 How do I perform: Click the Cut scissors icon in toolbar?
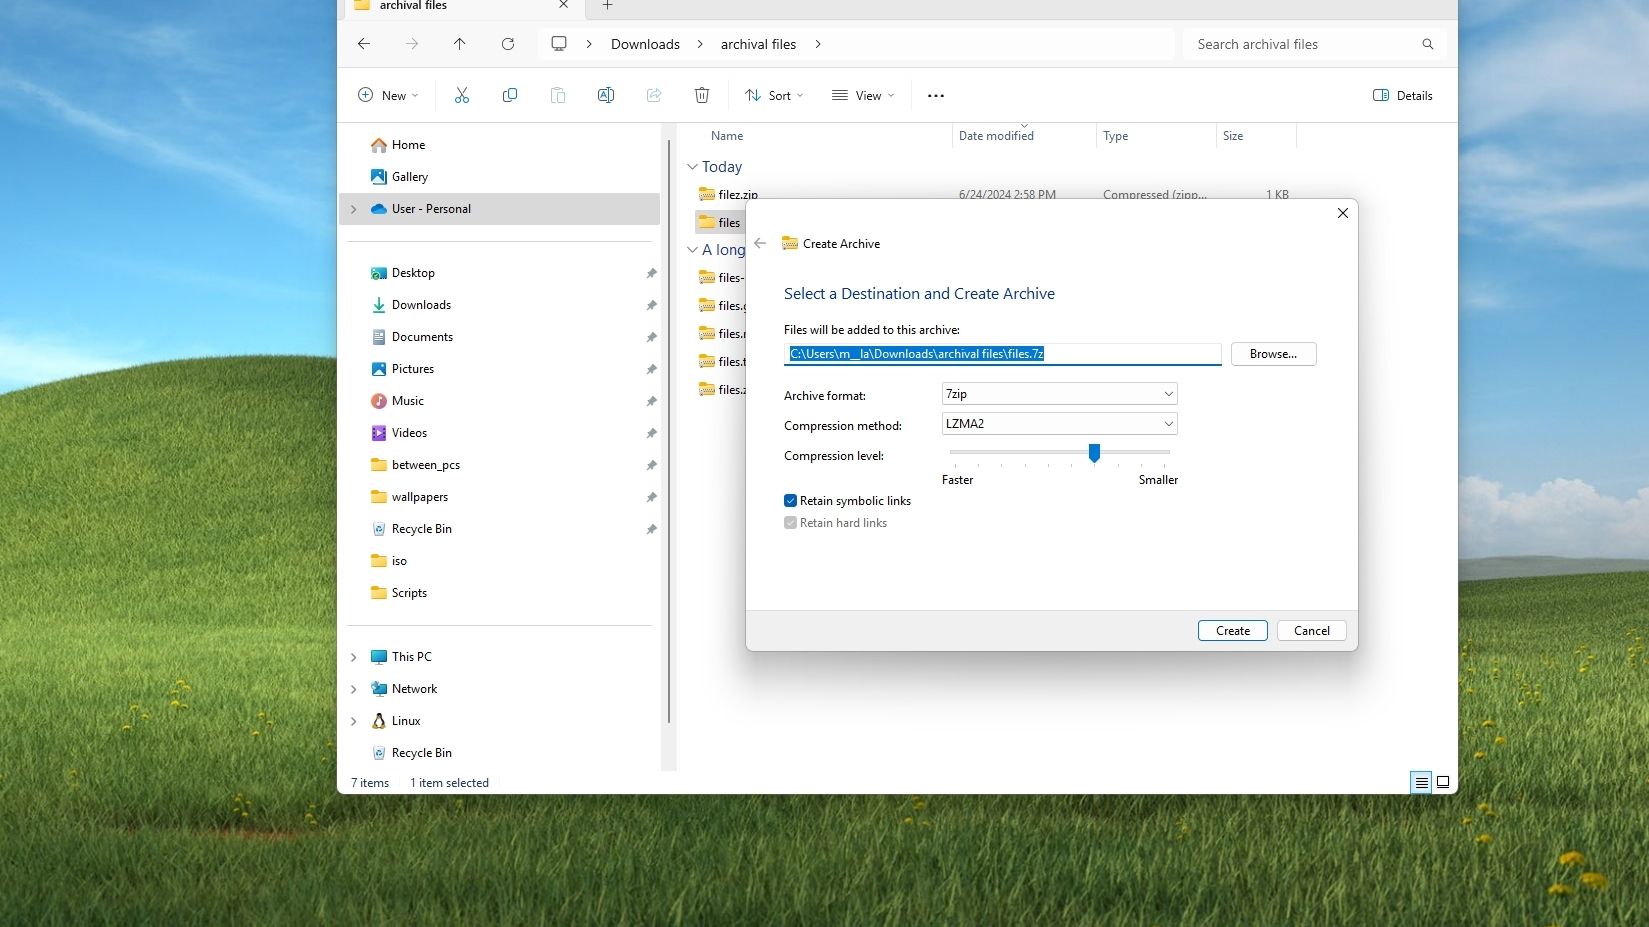tap(461, 95)
